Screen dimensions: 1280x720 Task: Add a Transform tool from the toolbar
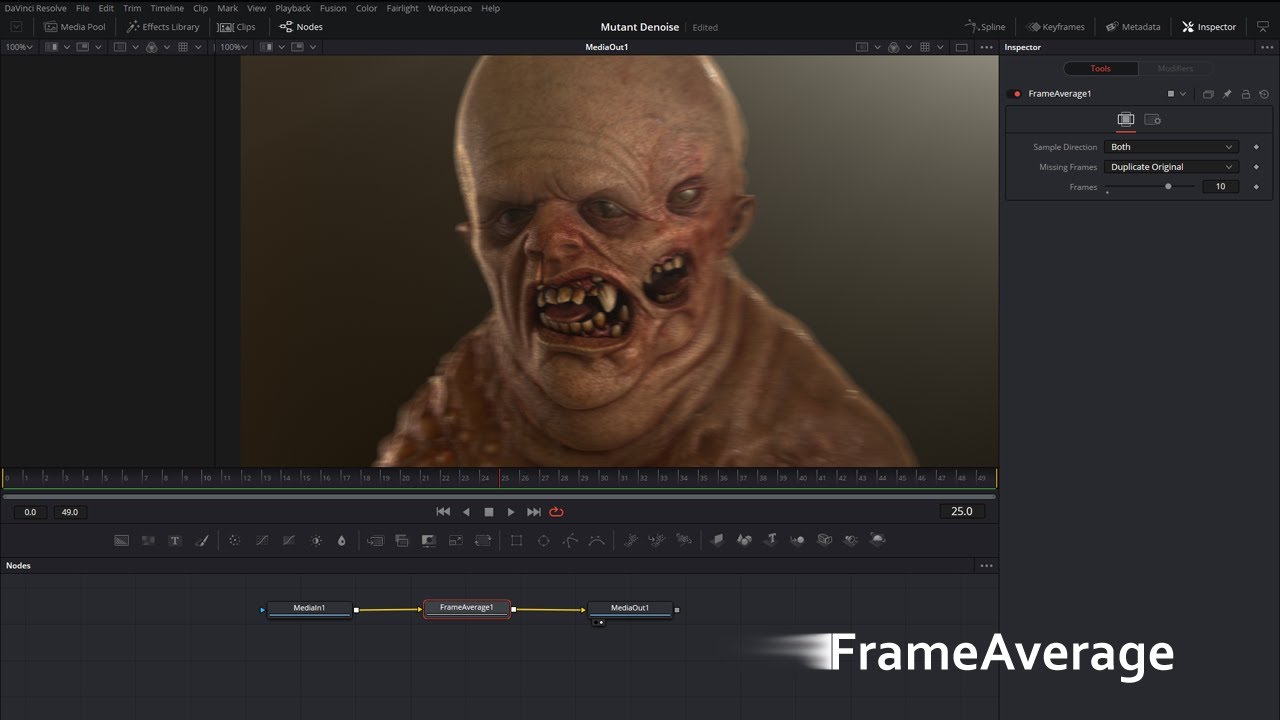tap(483, 540)
